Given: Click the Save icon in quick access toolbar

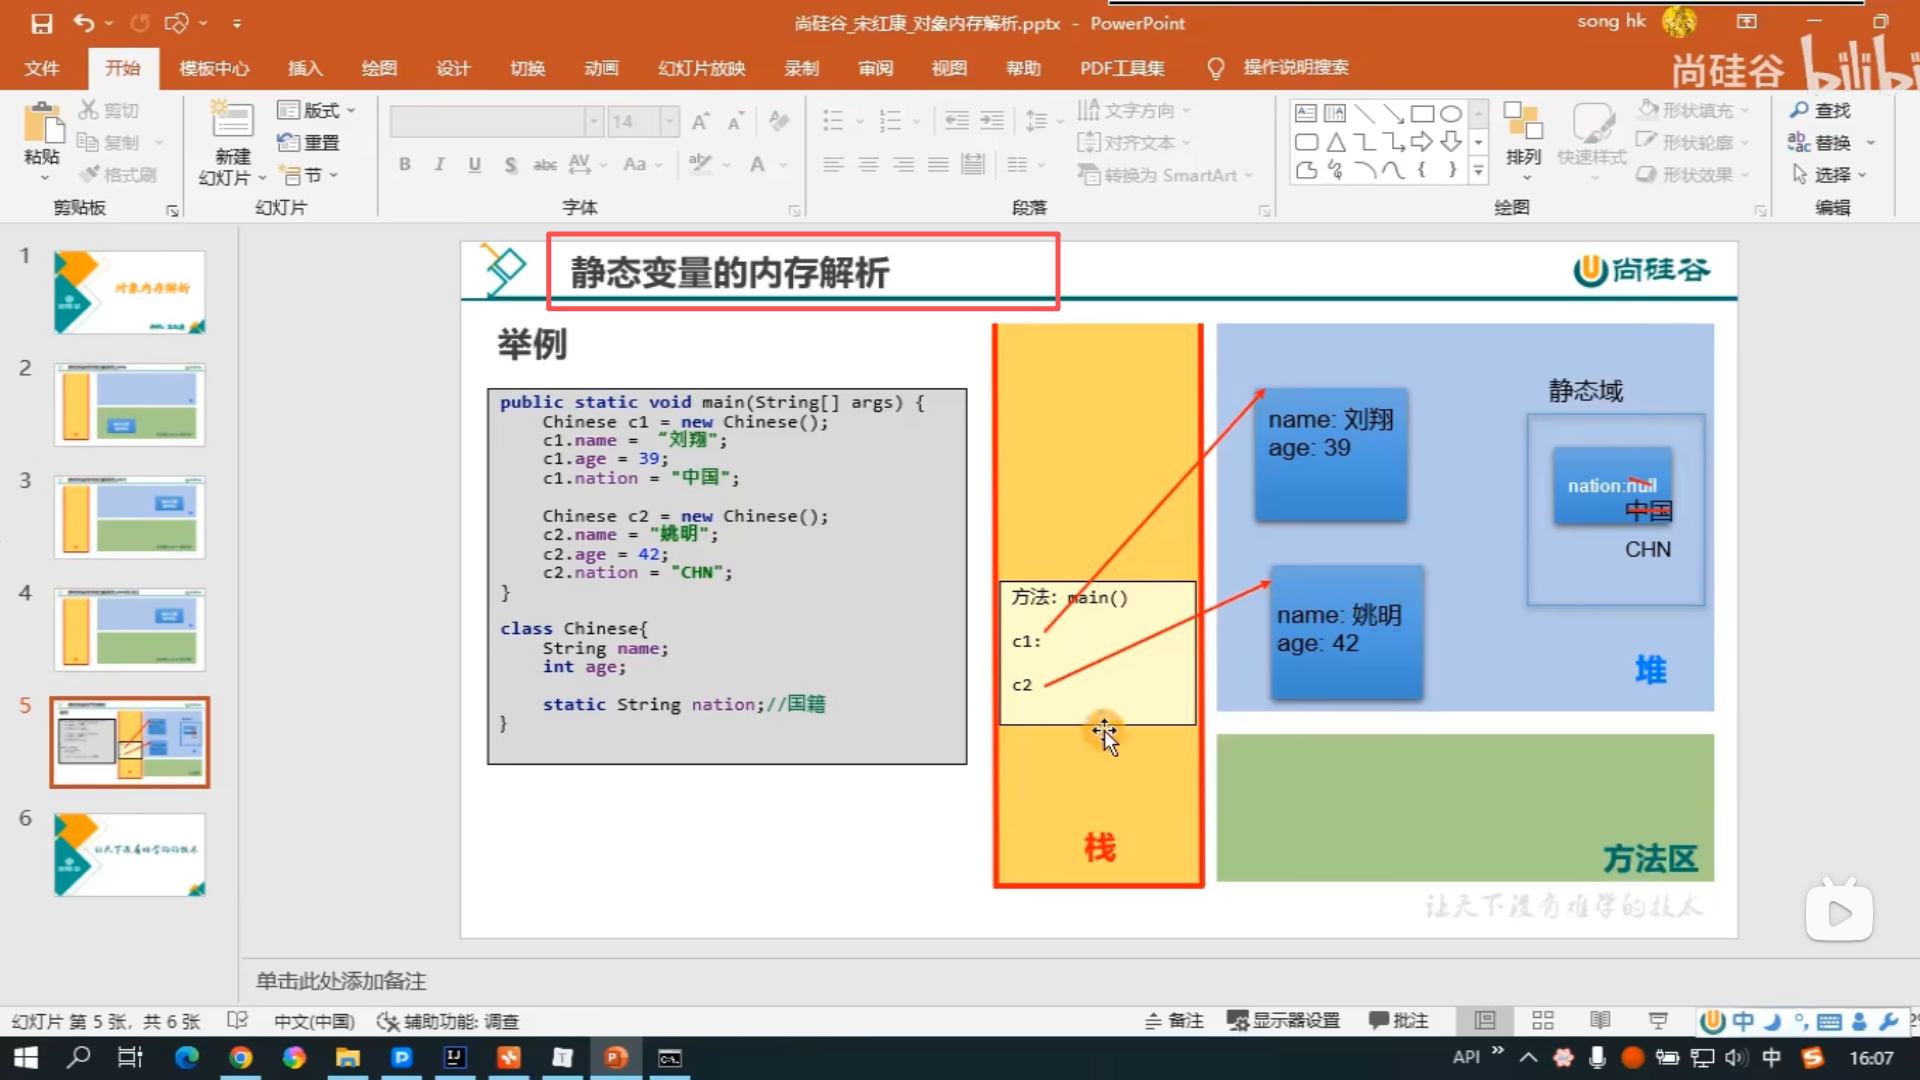Looking at the screenshot, I should [x=41, y=23].
